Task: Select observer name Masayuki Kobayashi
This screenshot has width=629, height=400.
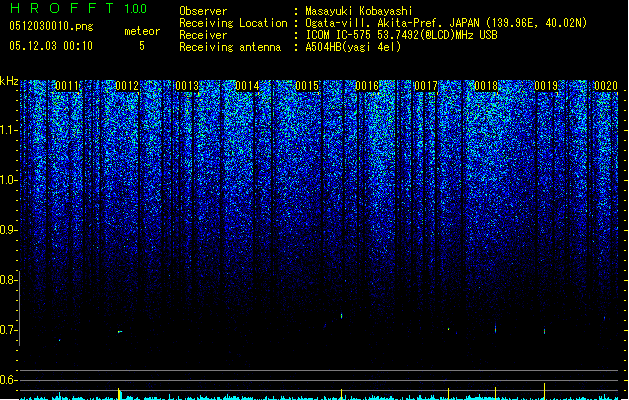Action: pos(359,11)
